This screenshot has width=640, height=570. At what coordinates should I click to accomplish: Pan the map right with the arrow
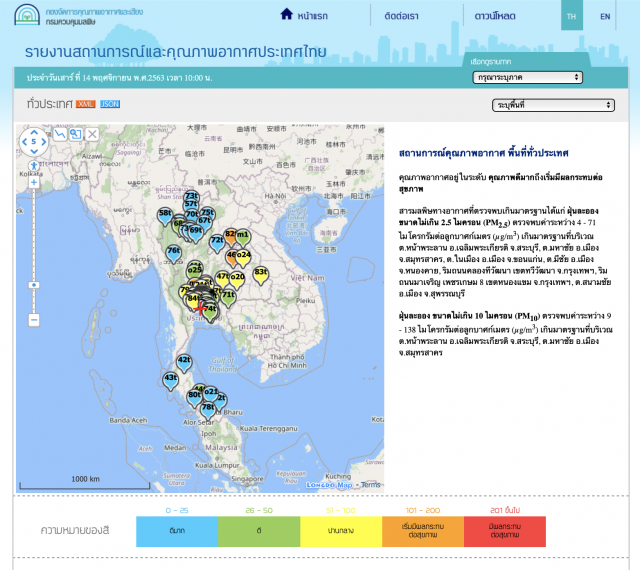[44, 142]
